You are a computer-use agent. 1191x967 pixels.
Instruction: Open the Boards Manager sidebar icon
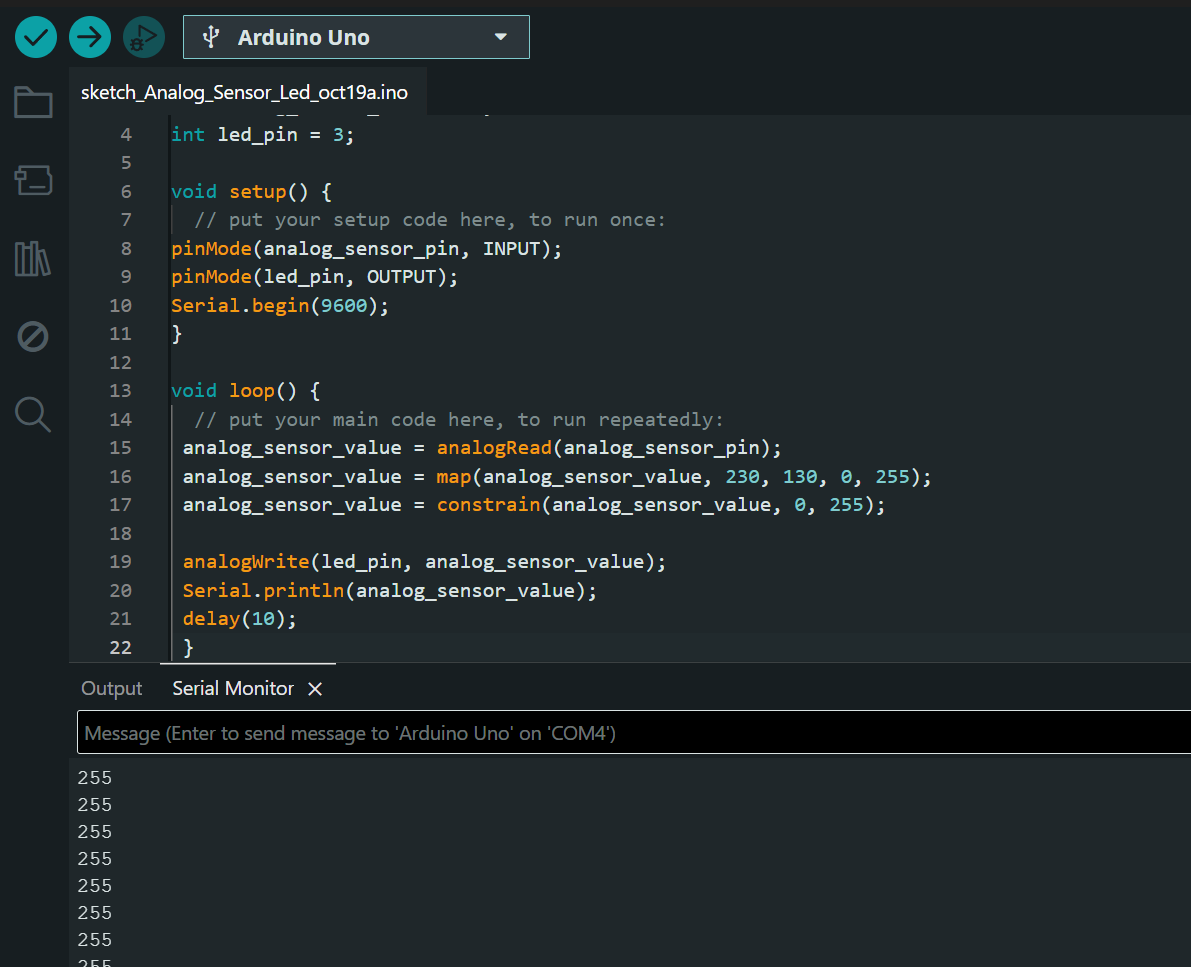coord(33,181)
